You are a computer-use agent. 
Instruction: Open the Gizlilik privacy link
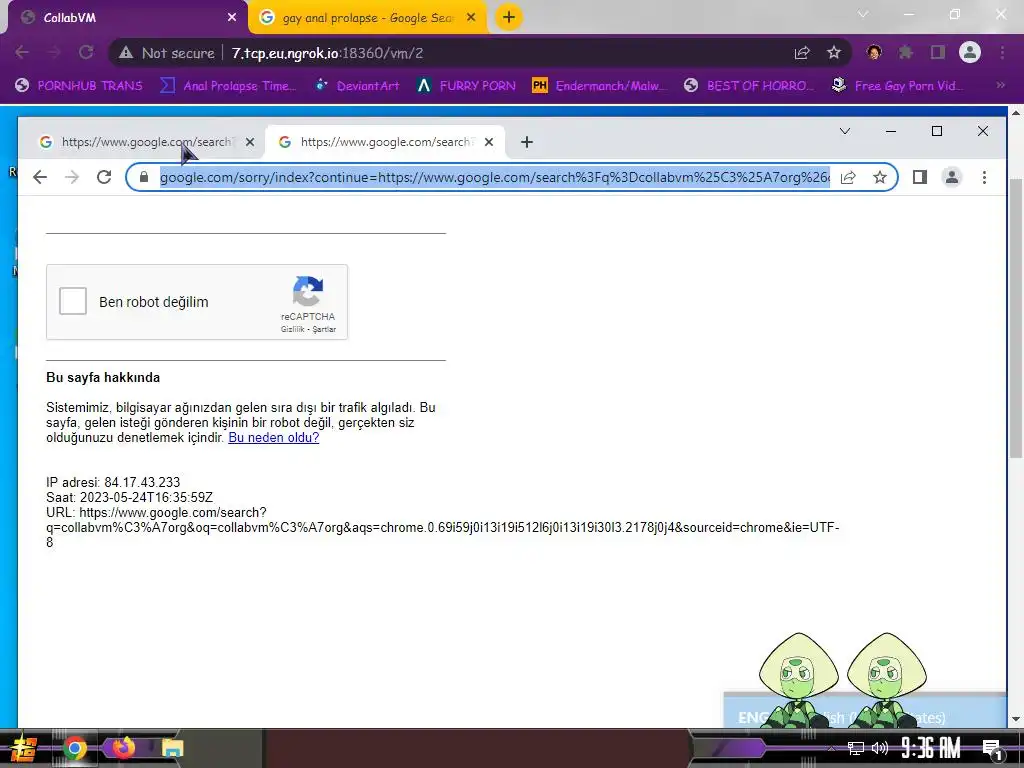coord(293,329)
